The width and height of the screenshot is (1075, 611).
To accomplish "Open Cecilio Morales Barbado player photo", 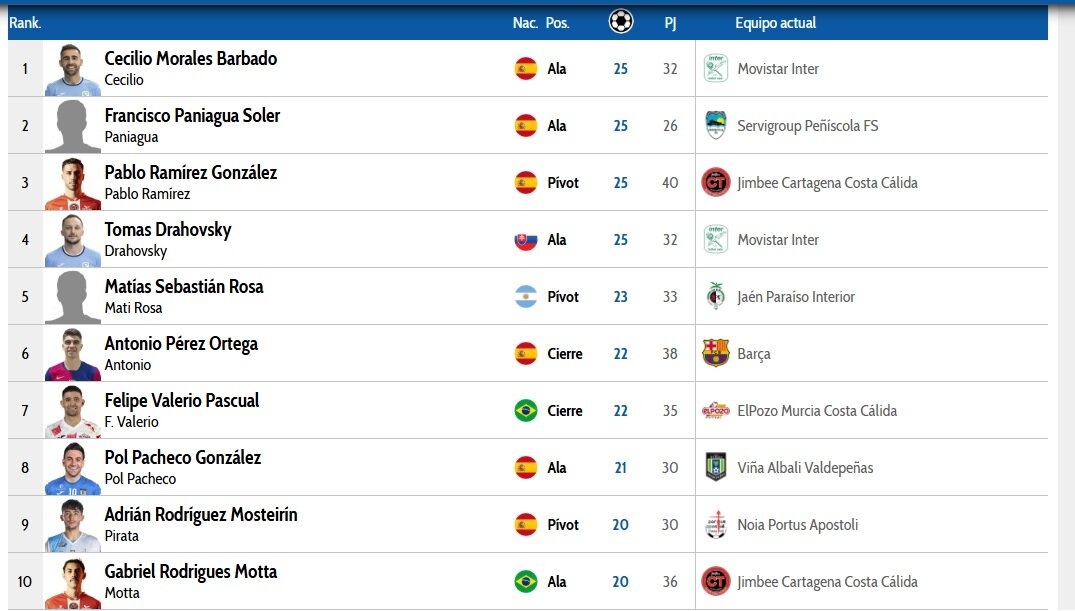I will [x=73, y=69].
